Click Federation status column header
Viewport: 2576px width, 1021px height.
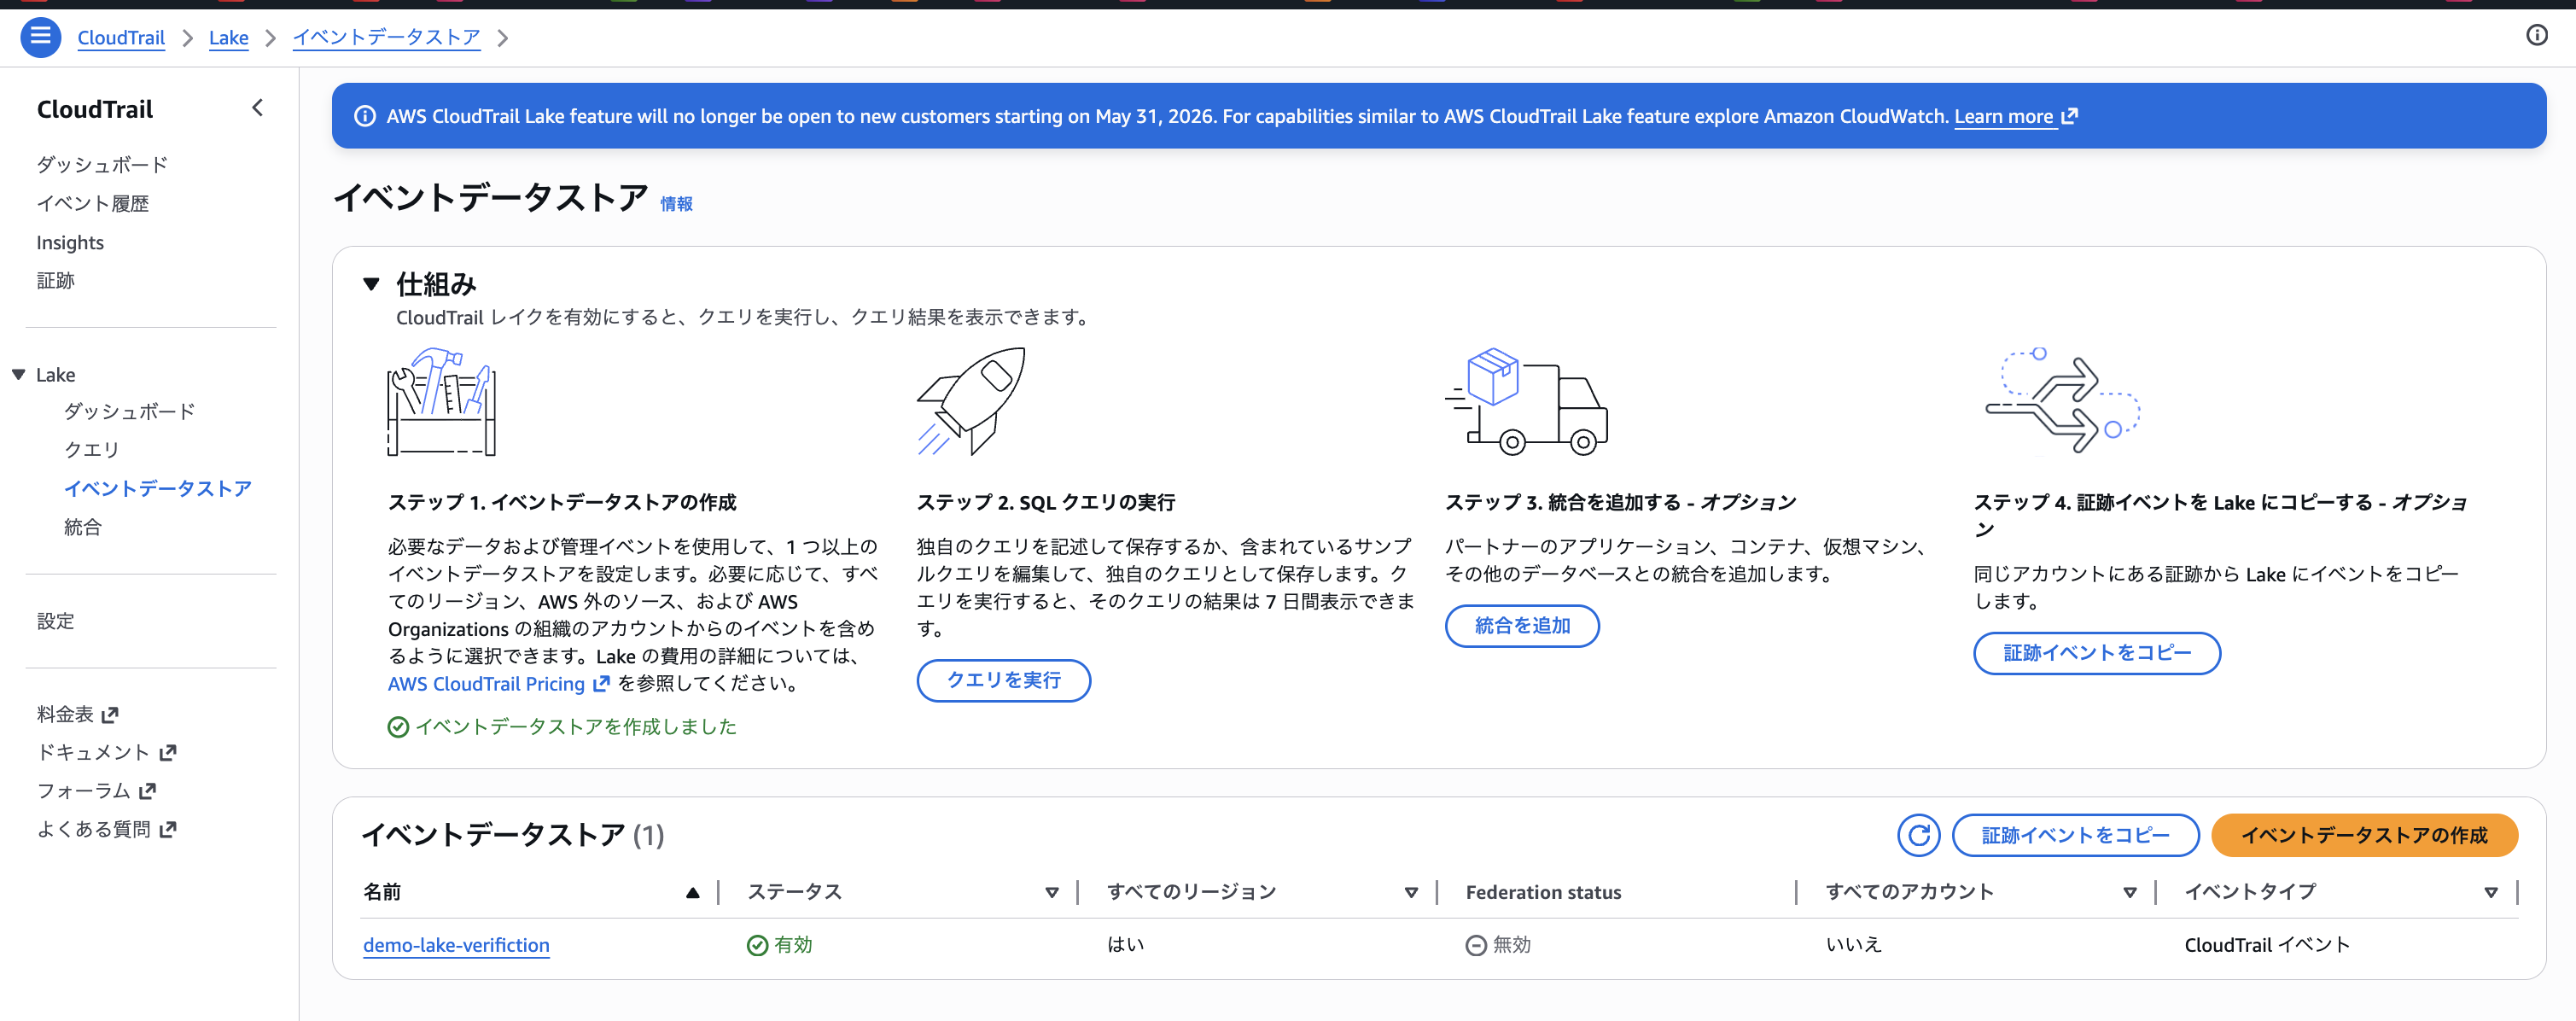point(1543,893)
